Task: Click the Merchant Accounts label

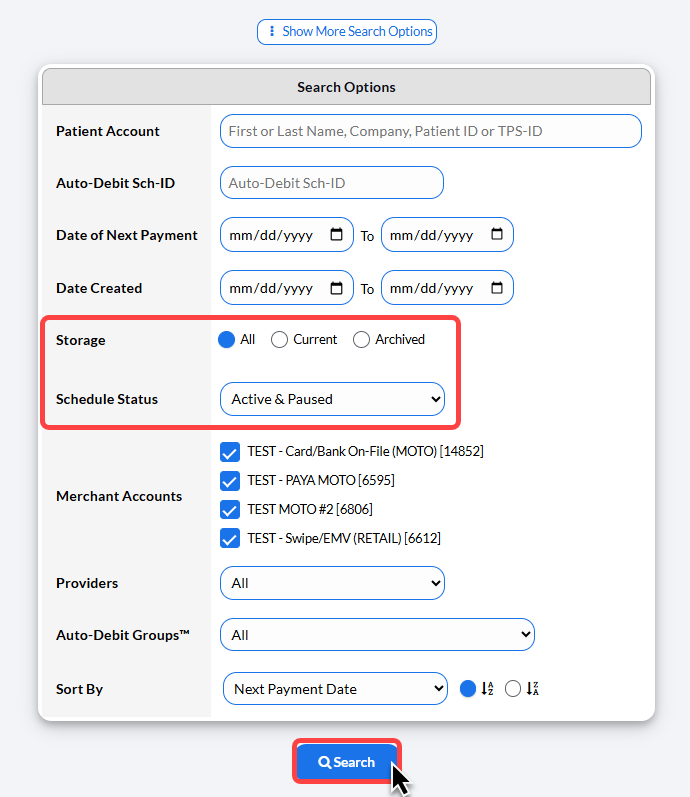Action: 119,496
